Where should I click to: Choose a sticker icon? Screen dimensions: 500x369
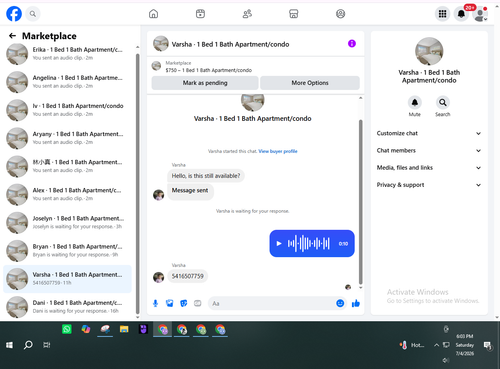click(x=184, y=303)
